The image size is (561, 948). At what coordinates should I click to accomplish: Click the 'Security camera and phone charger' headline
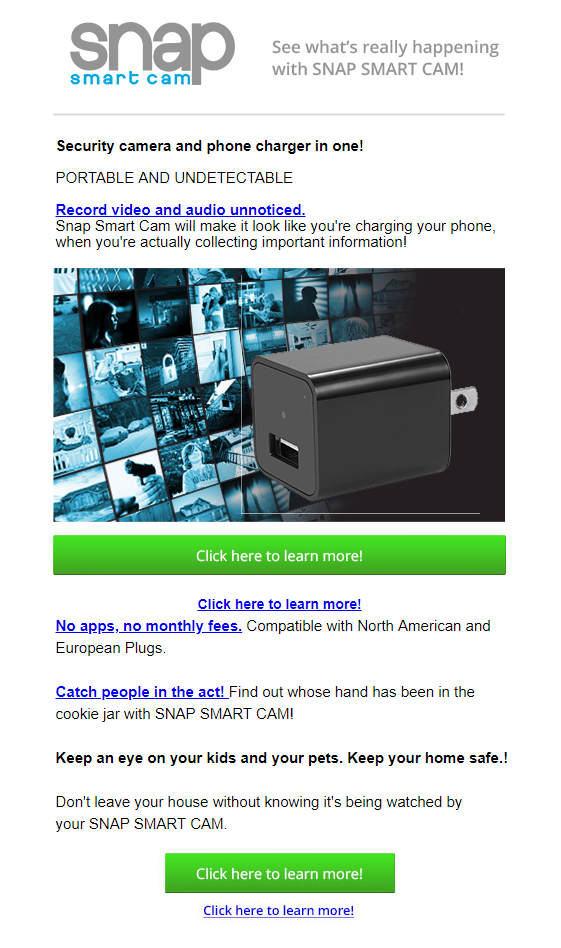[x=210, y=146]
